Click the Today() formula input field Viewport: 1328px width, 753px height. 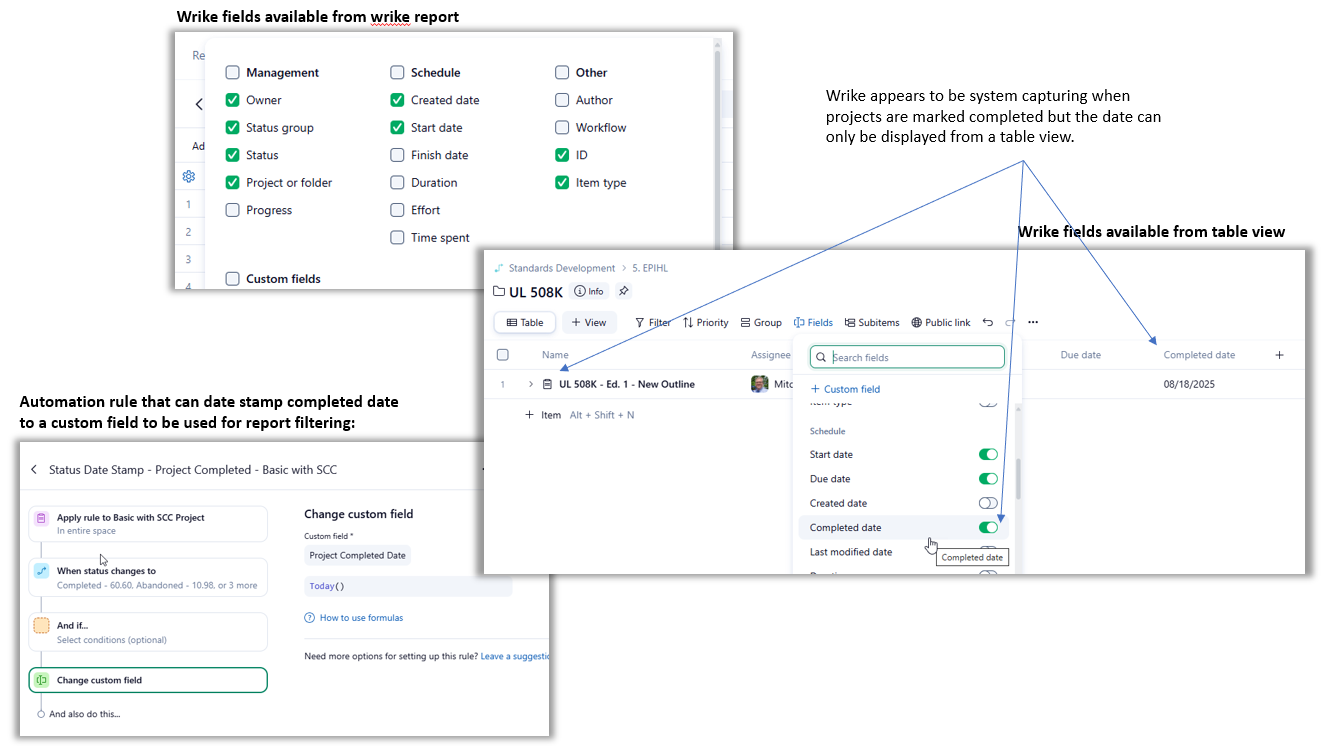click(408, 586)
